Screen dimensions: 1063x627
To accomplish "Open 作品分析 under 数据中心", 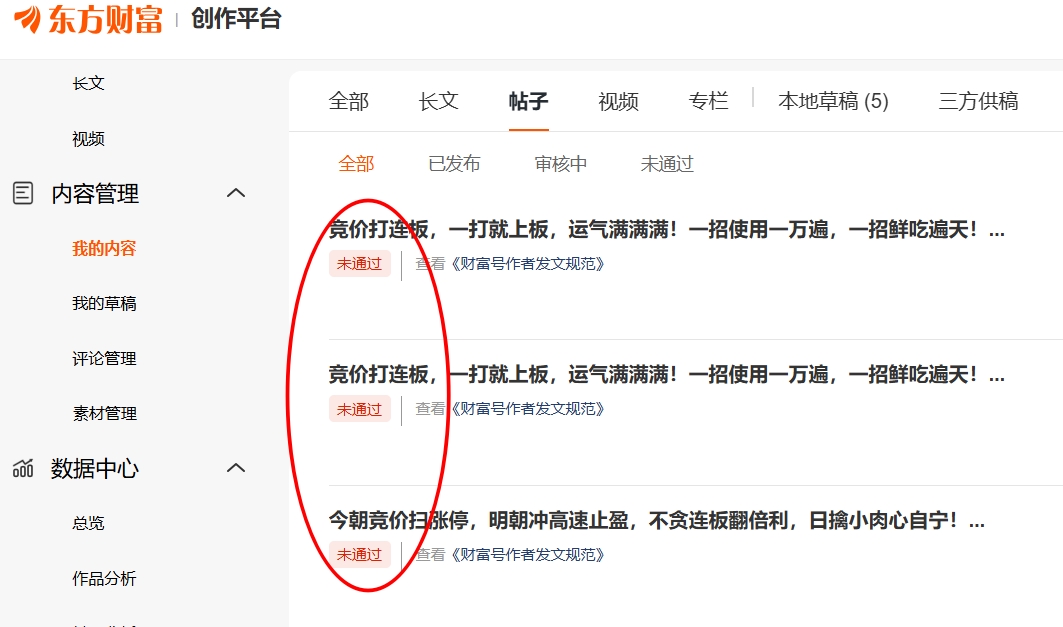I will pos(104,578).
